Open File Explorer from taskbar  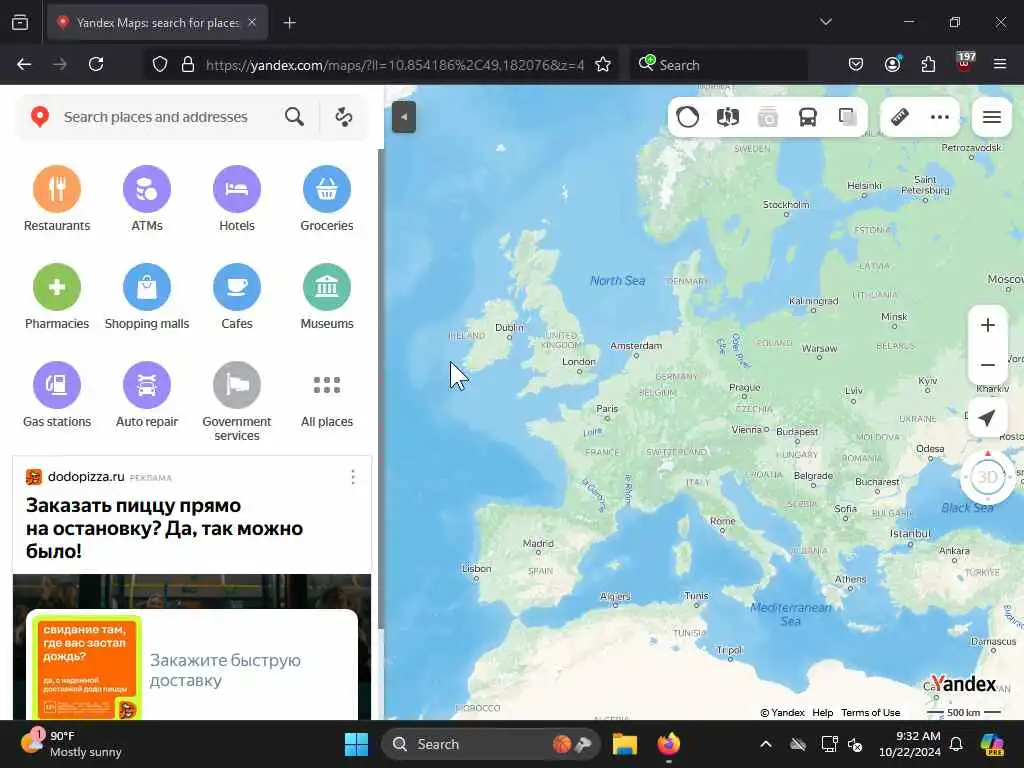click(624, 744)
